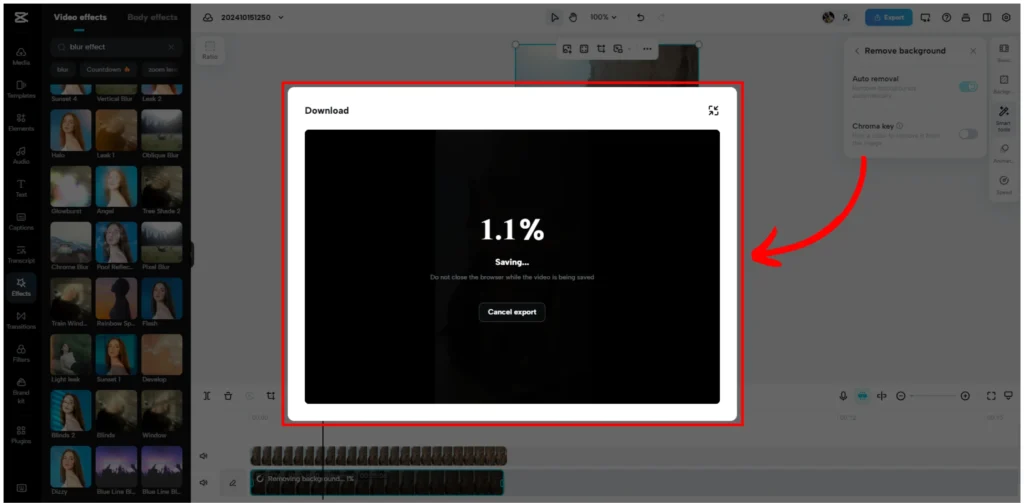The image size is (1024, 503).
Task: Click the keyboard shortcuts icon at sidebar bottom
Action: (21, 487)
